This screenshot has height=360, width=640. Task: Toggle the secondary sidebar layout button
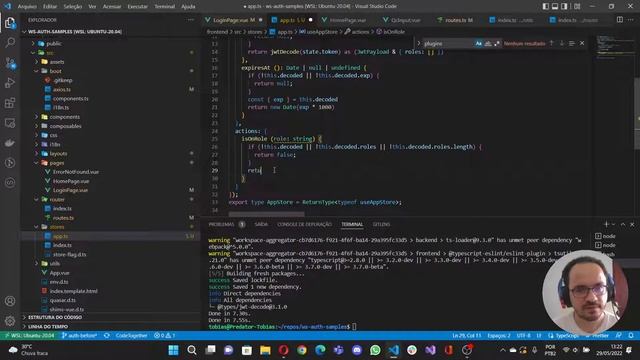click(564, 6)
